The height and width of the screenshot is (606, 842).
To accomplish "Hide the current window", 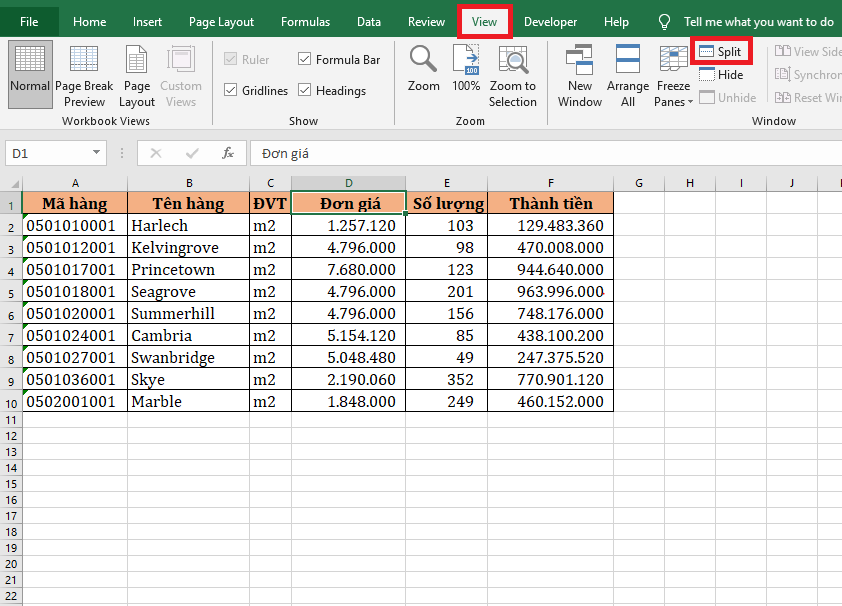I will coord(721,75).
